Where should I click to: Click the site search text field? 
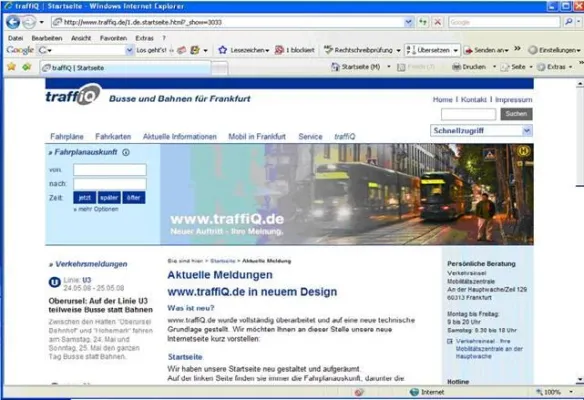(468, 114)
